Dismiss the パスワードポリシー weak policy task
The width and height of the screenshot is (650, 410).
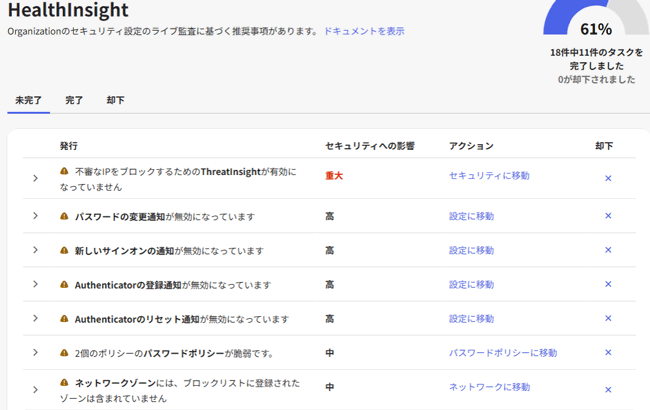(607, 353)
